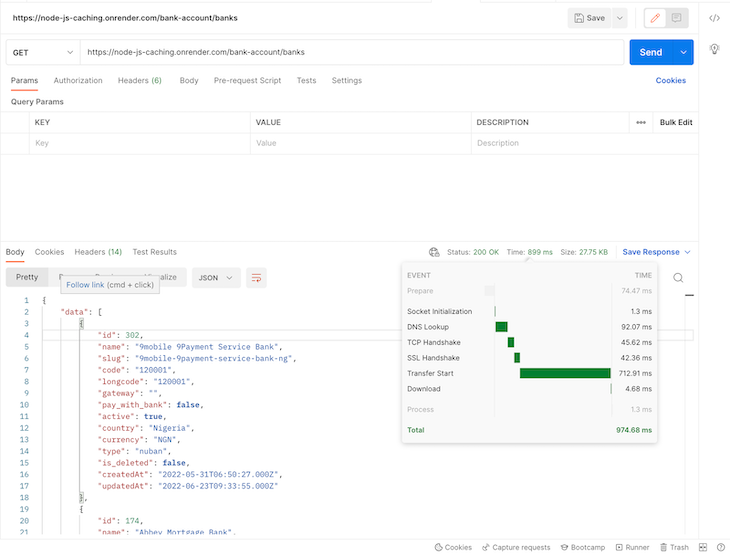Image resolution: width=730 pixels, height=555 pixels.
Task: Open the Test Results tab
Action: click(x=154, y=252)
